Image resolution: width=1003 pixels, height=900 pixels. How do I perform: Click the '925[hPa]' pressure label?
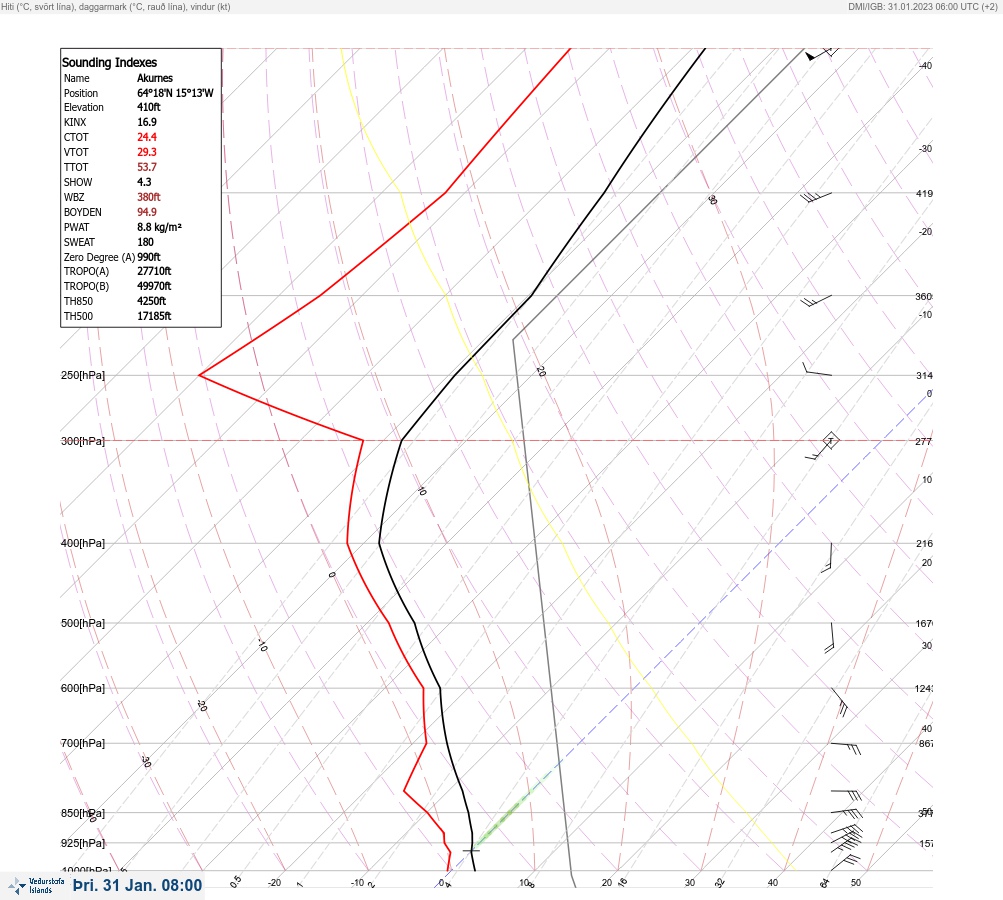pyautogui.click(x=83, y=843)
